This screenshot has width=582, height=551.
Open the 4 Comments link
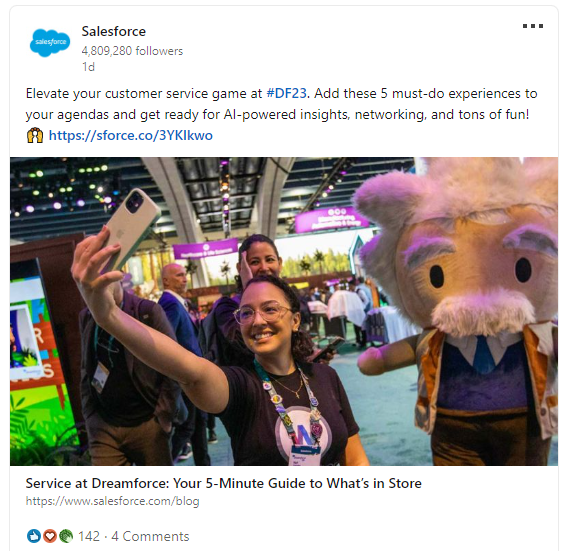click(150, 536)
